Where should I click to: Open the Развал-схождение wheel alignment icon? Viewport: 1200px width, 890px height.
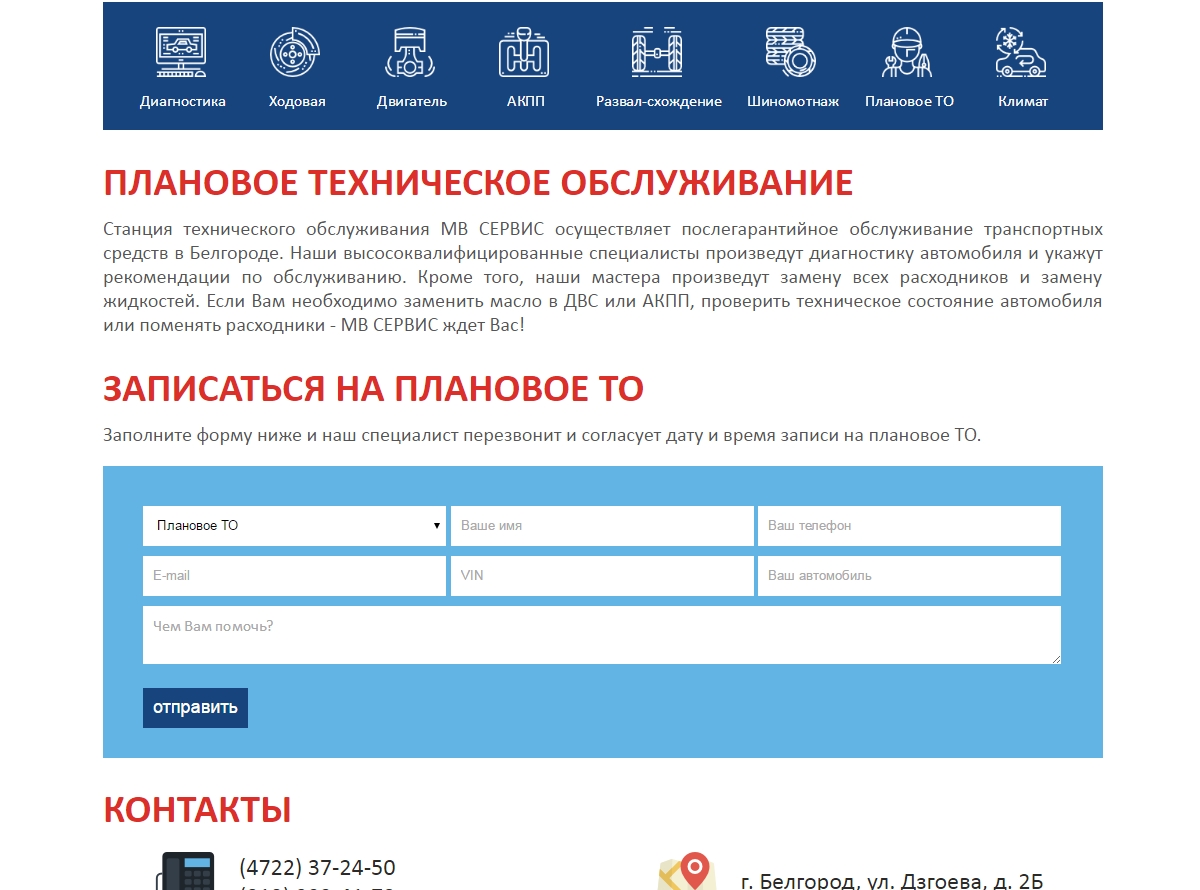coord(657,53)
